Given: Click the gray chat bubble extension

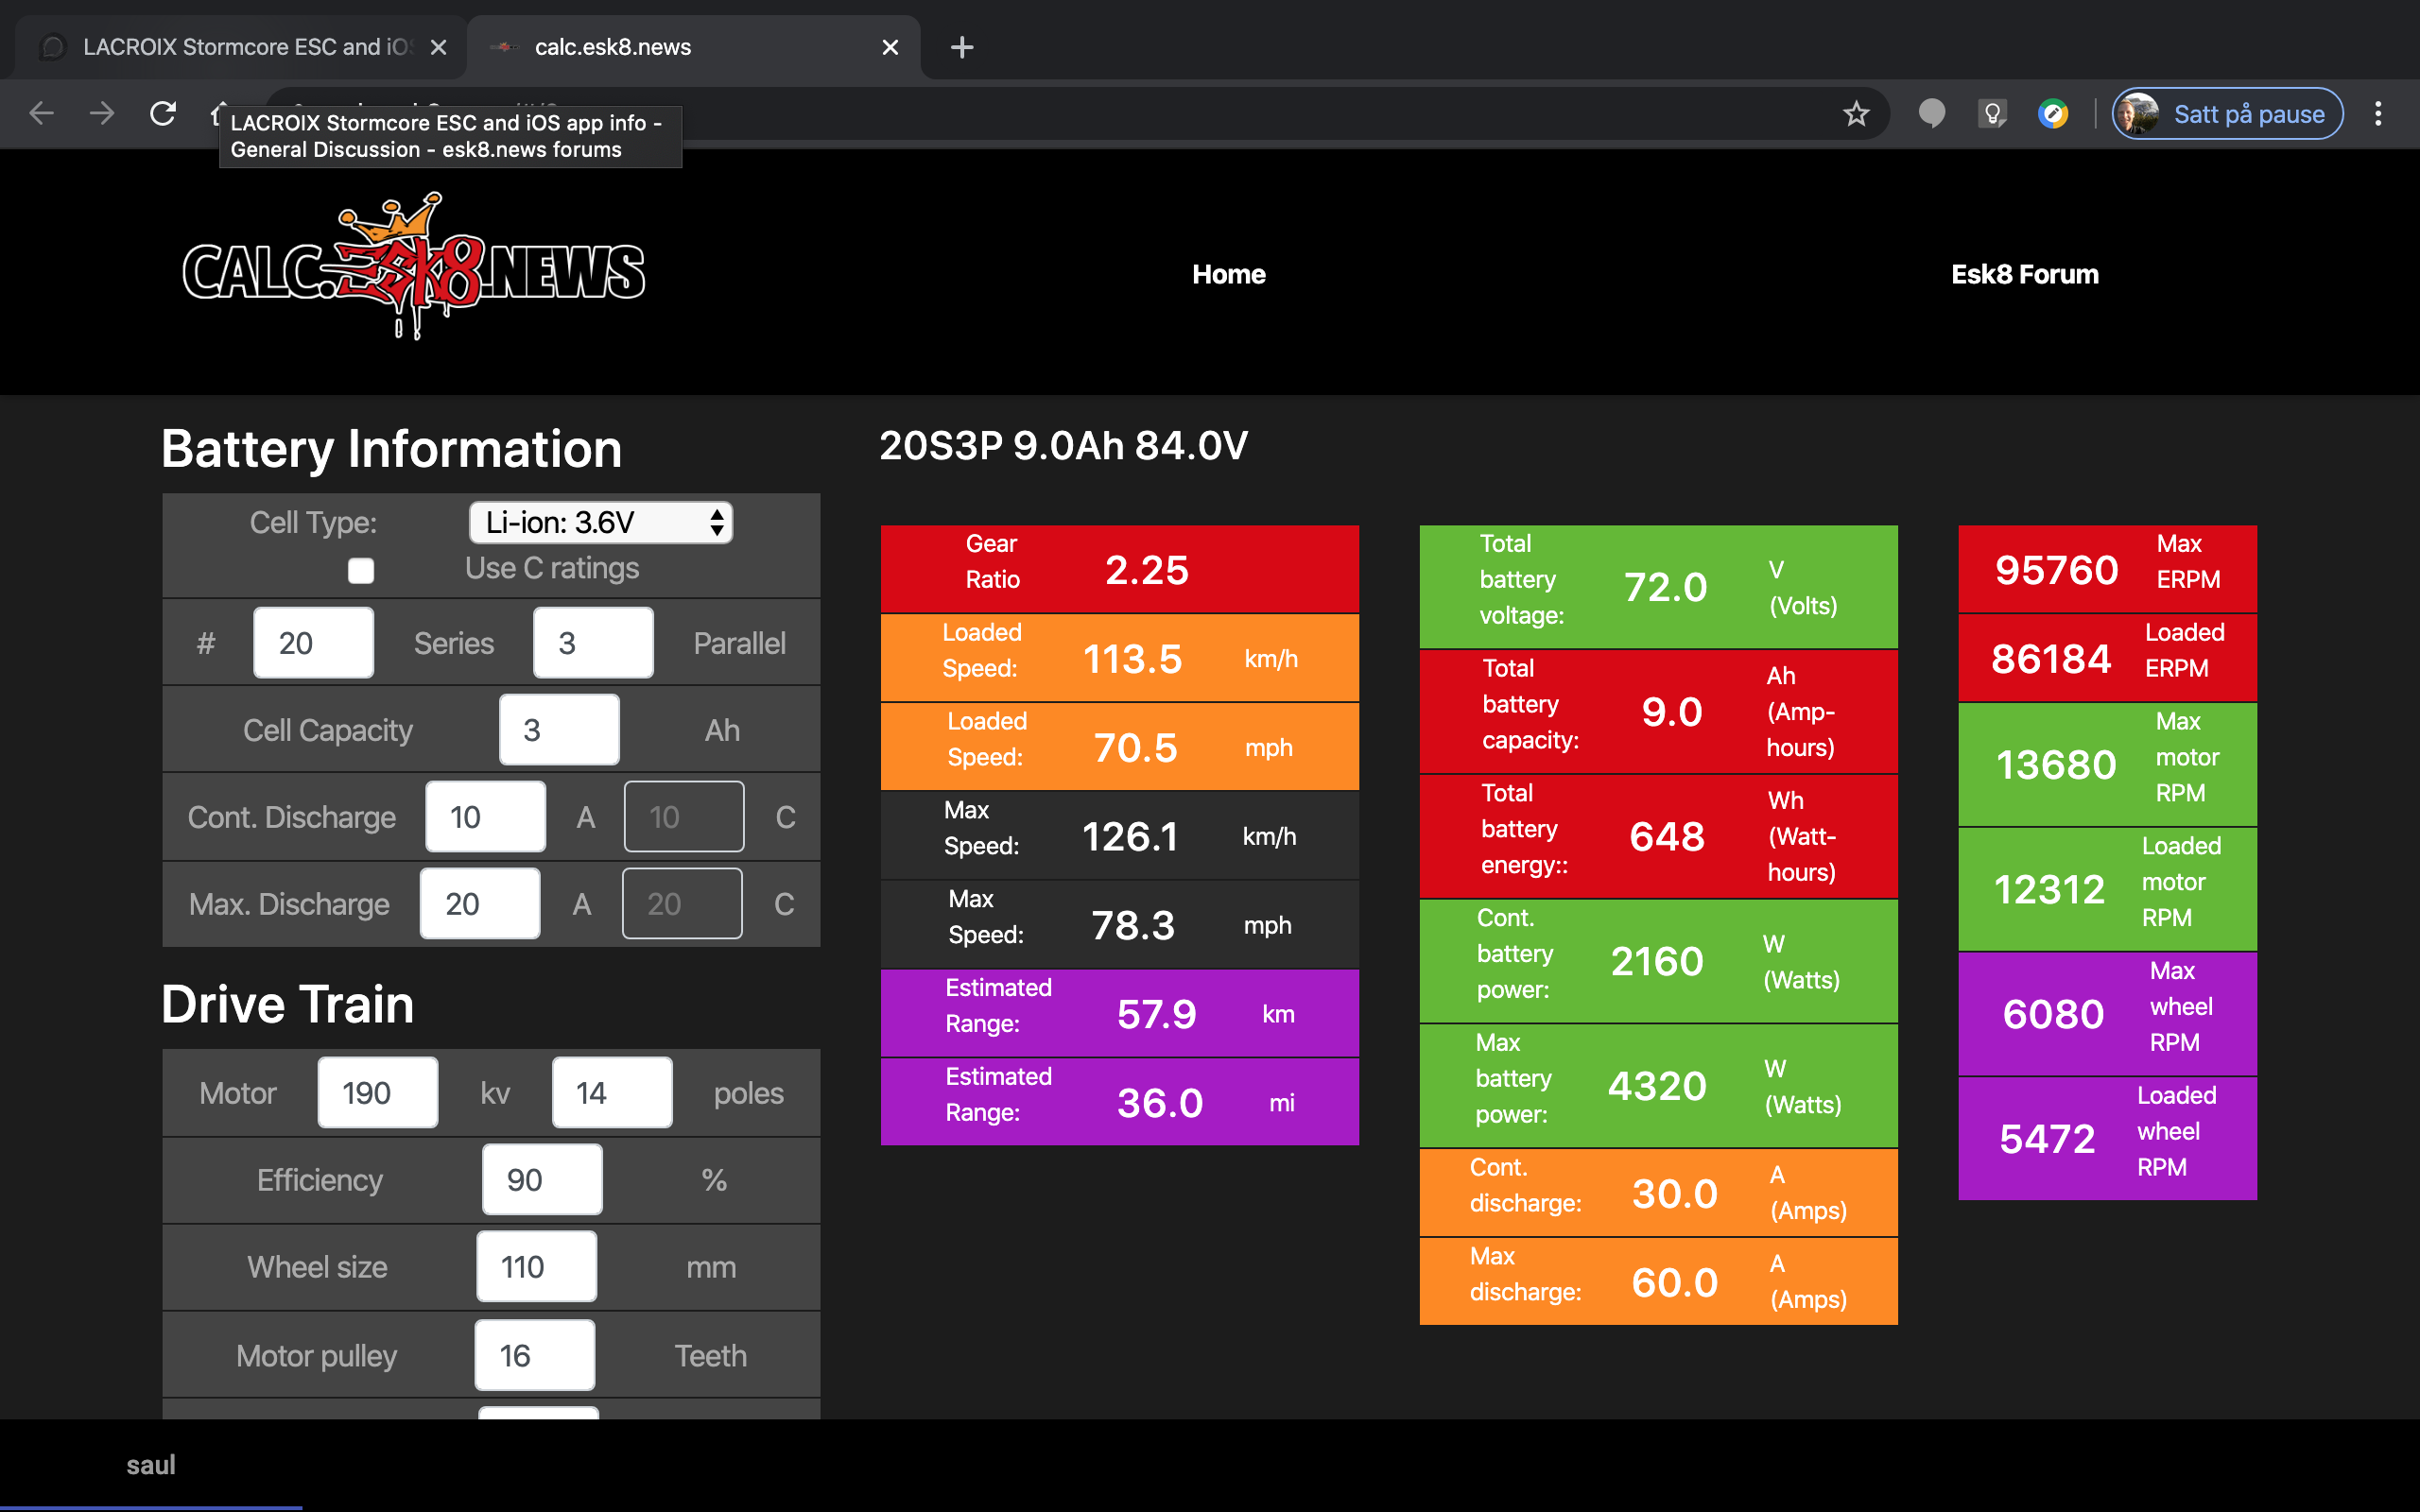Looking at the screenshot, I should coord(1931,114).
